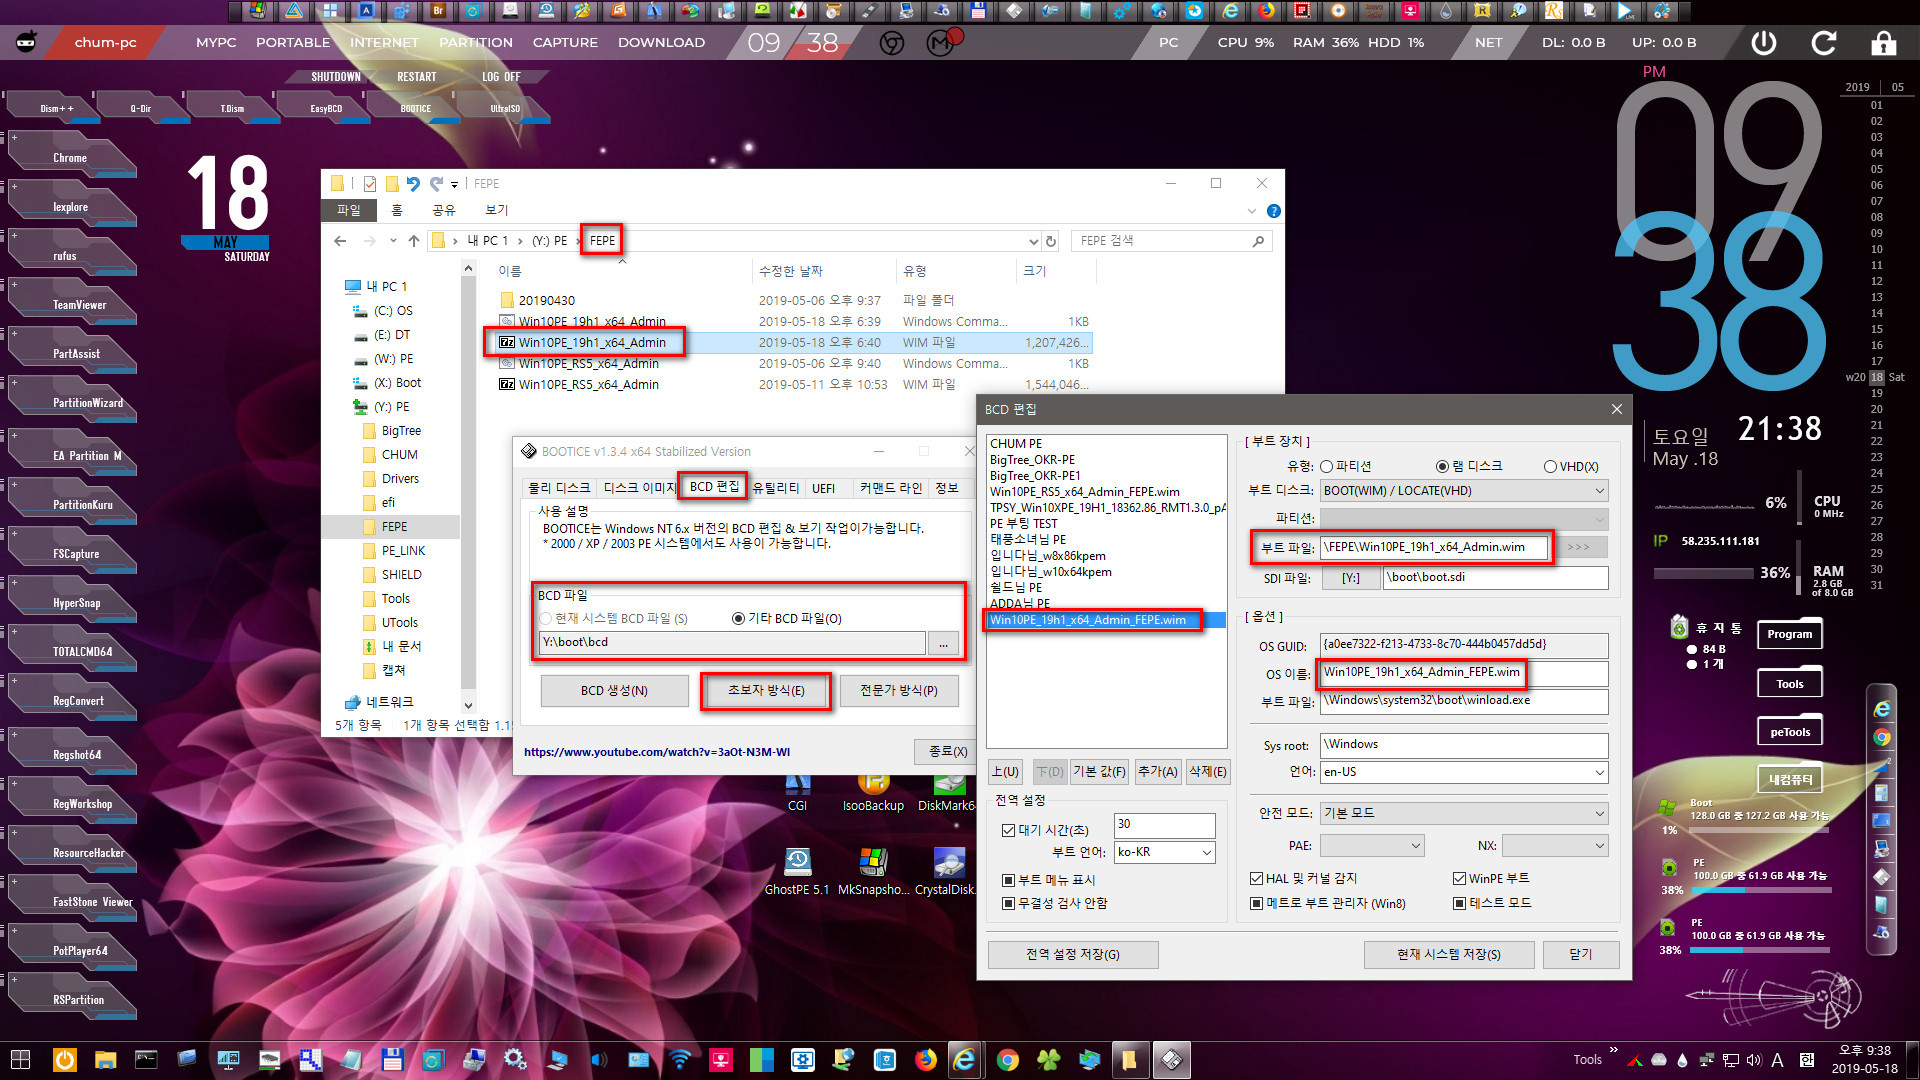The image size is (1920, 1080).
Task: Select the VHD(X) radio button
Action: pyautogui.click(x=1550, y=466)
